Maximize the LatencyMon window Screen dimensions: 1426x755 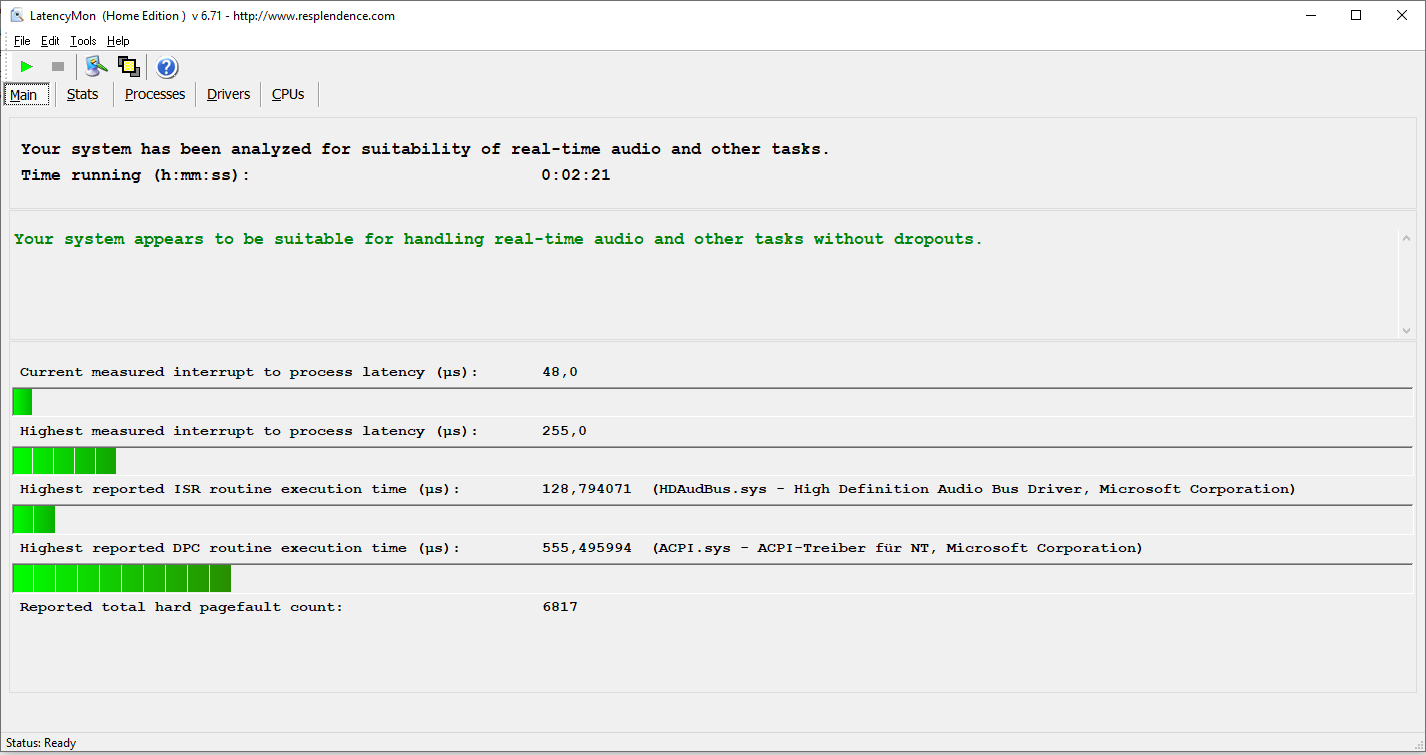(x=1356, y=15)
